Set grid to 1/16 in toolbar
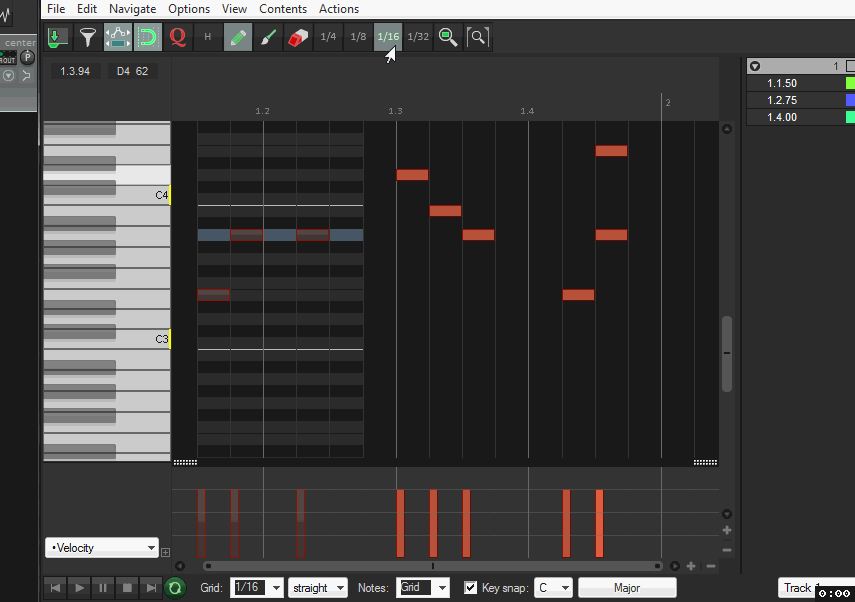855x602 pixels. coord(388,37)
